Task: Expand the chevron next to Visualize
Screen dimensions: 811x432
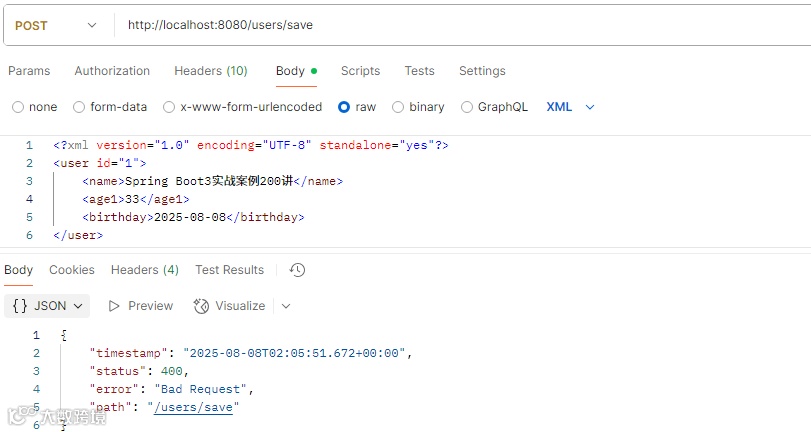Action: (x=286, y=306)
